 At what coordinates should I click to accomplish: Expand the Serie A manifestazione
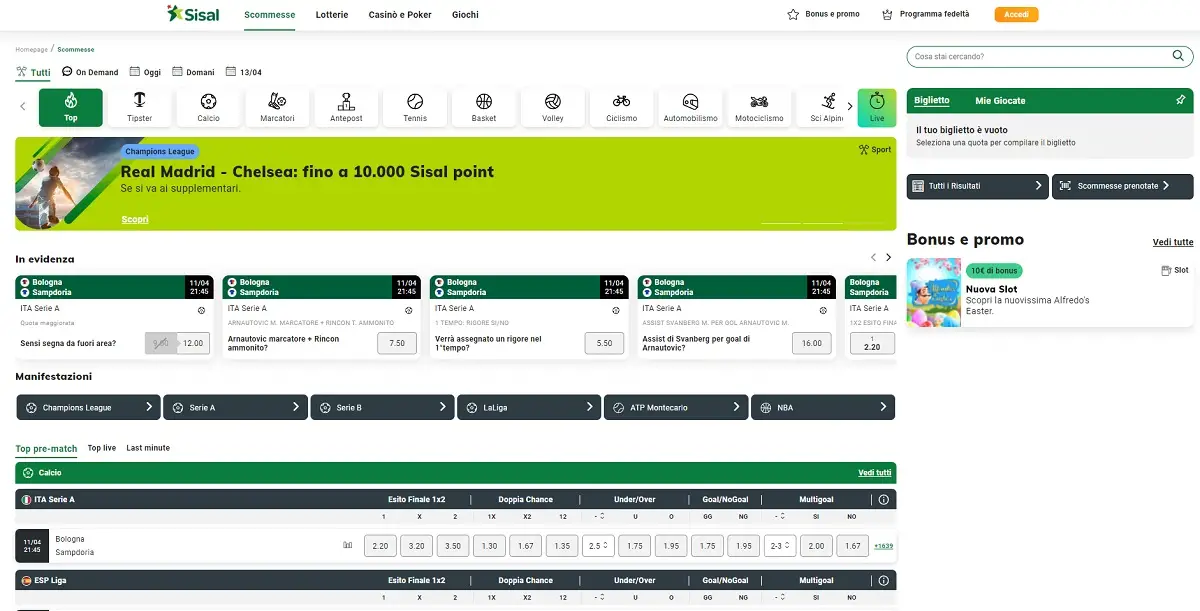235,407
